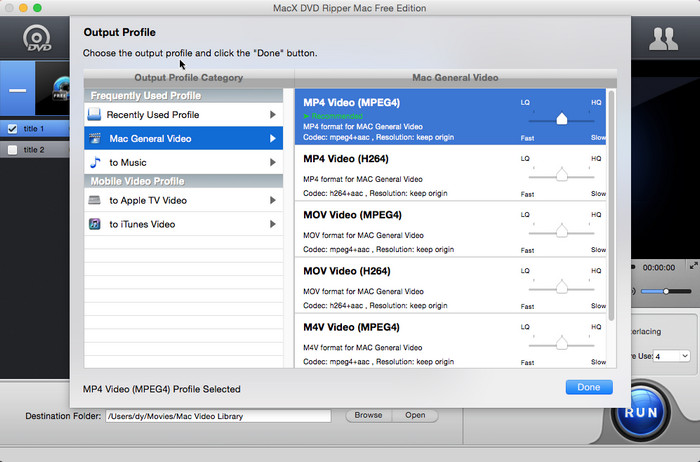Screen dimensions: 700x462
Task: Click the Mac General Video clapboard icon
Action: pos(95,138)
